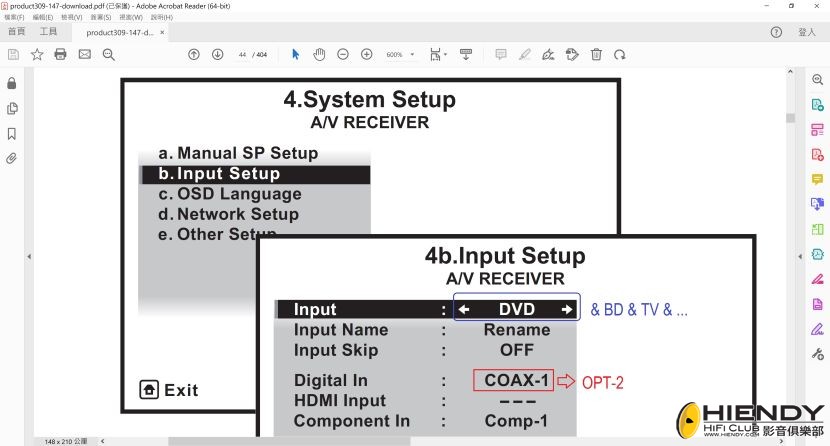Click the page number input field showing 44
Viewport: 830px width, 446px height.
pos(242,54)
